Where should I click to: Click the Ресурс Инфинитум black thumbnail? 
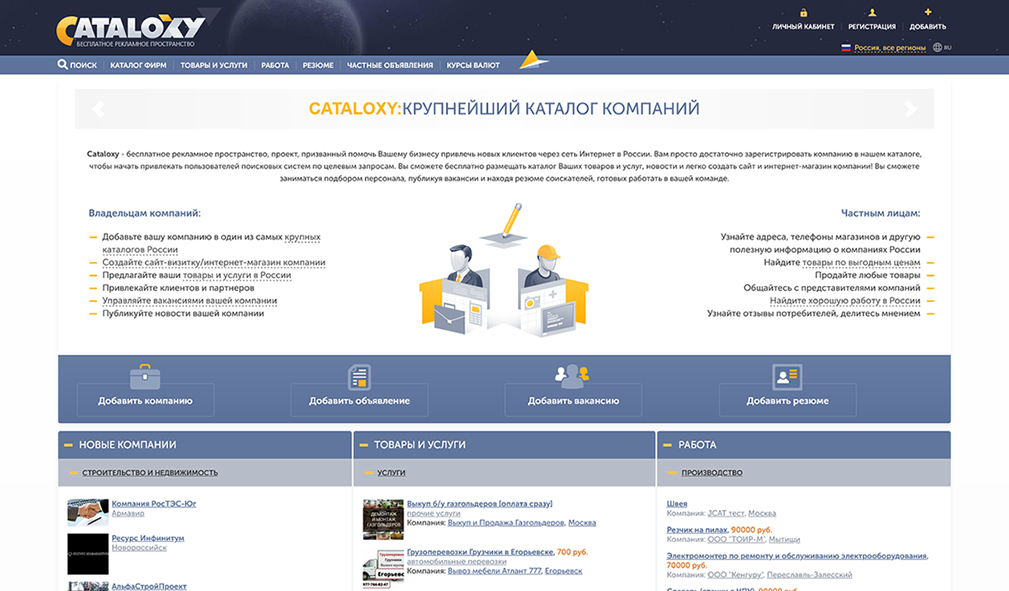coord(88,554)
